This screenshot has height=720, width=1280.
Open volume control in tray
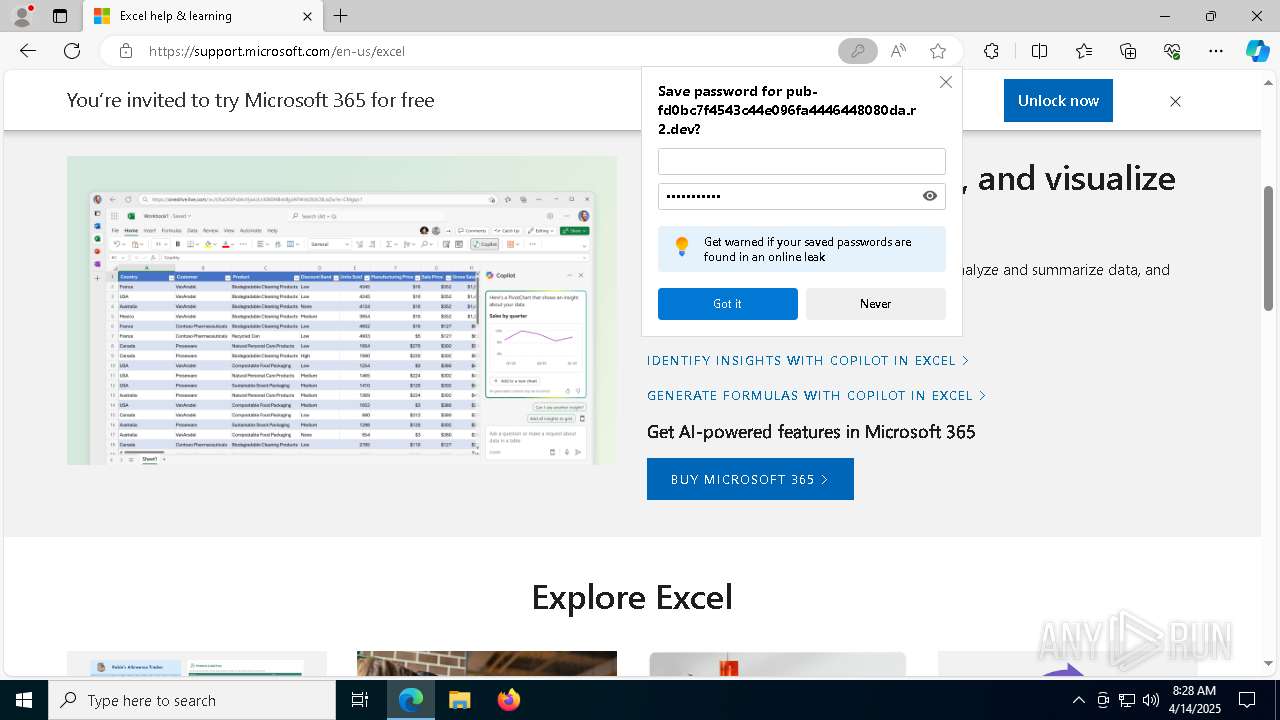(x=1151, y=700)
